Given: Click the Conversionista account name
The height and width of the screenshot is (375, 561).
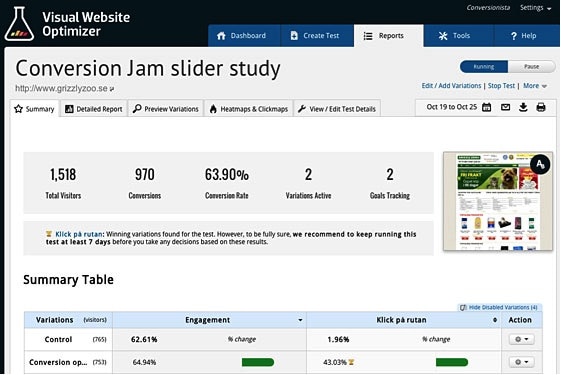Looking at the screenshot, I should tap(488, 8).
